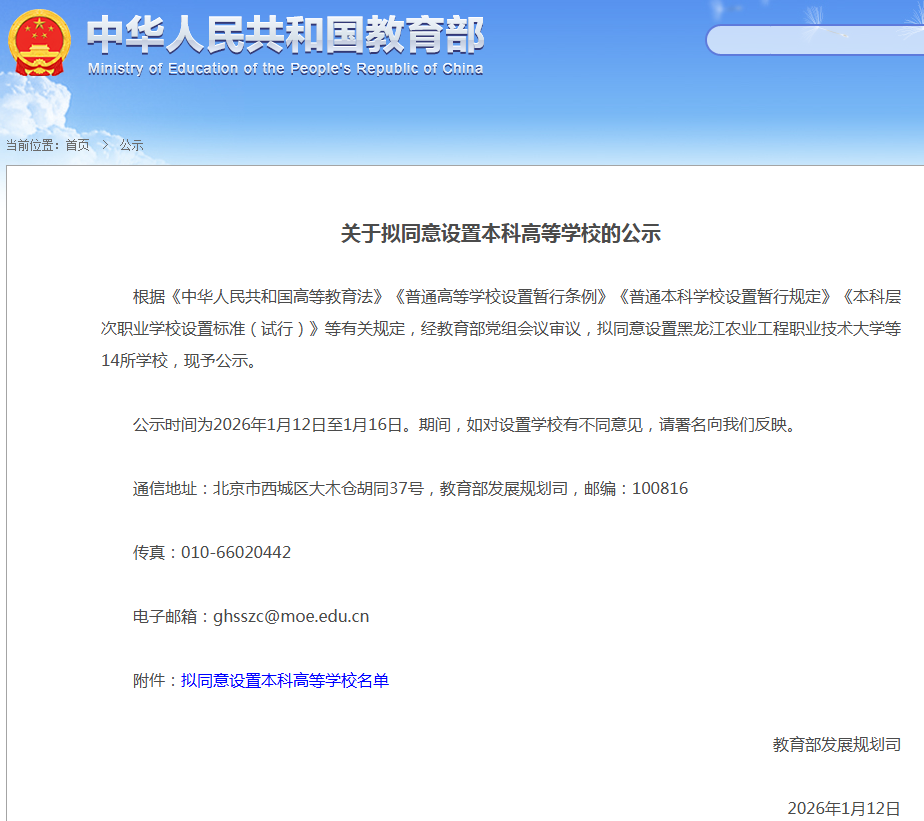The width and height of the screenshot is (924, 821).
Task: Click the emblem star at top left
Action: [x=38, y=22]
